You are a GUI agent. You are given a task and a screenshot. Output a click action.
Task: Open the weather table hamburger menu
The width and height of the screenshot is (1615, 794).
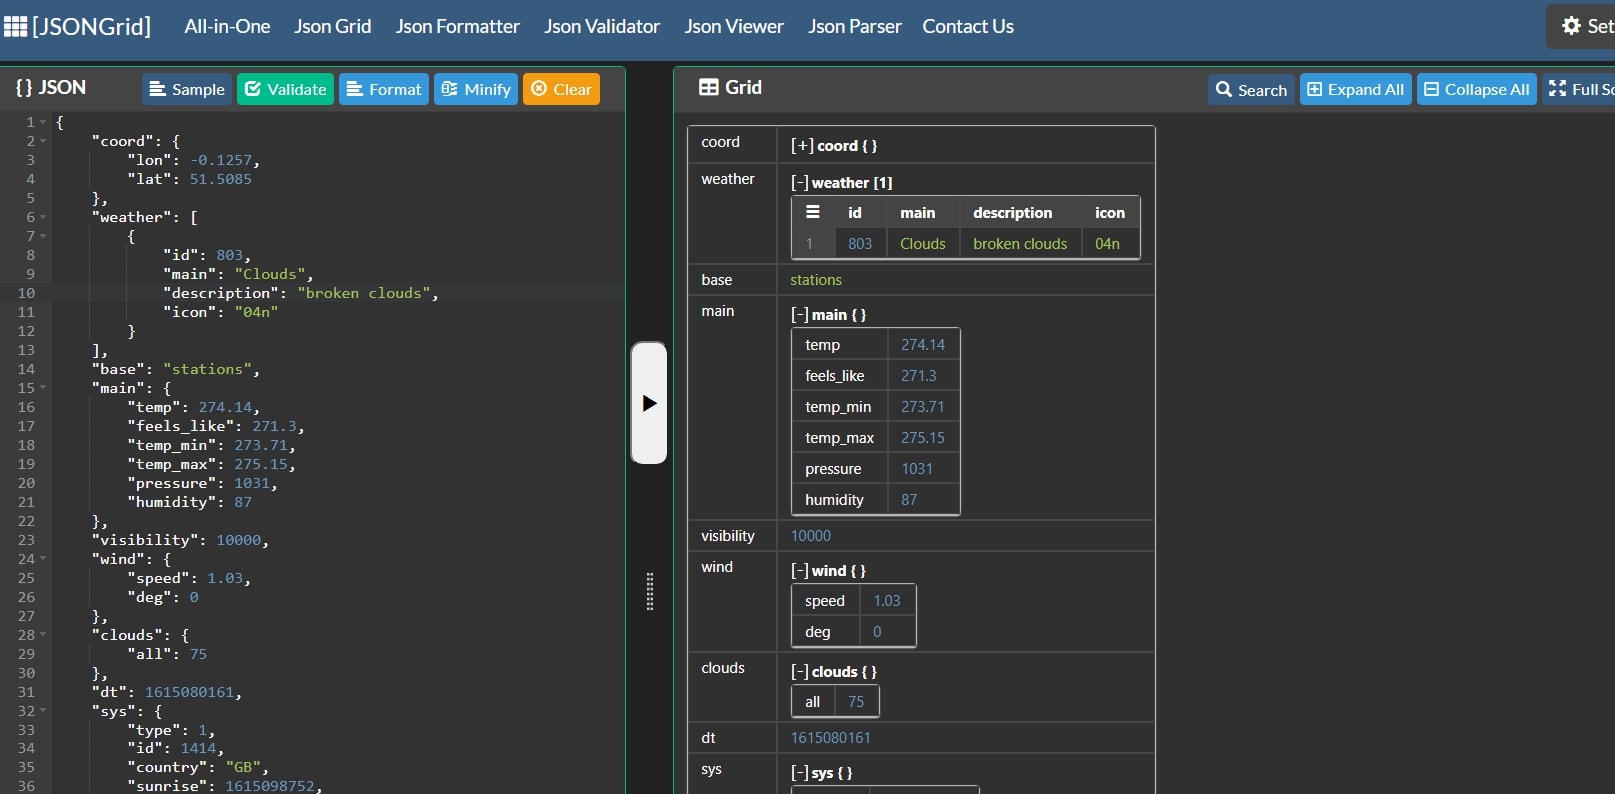813,212
